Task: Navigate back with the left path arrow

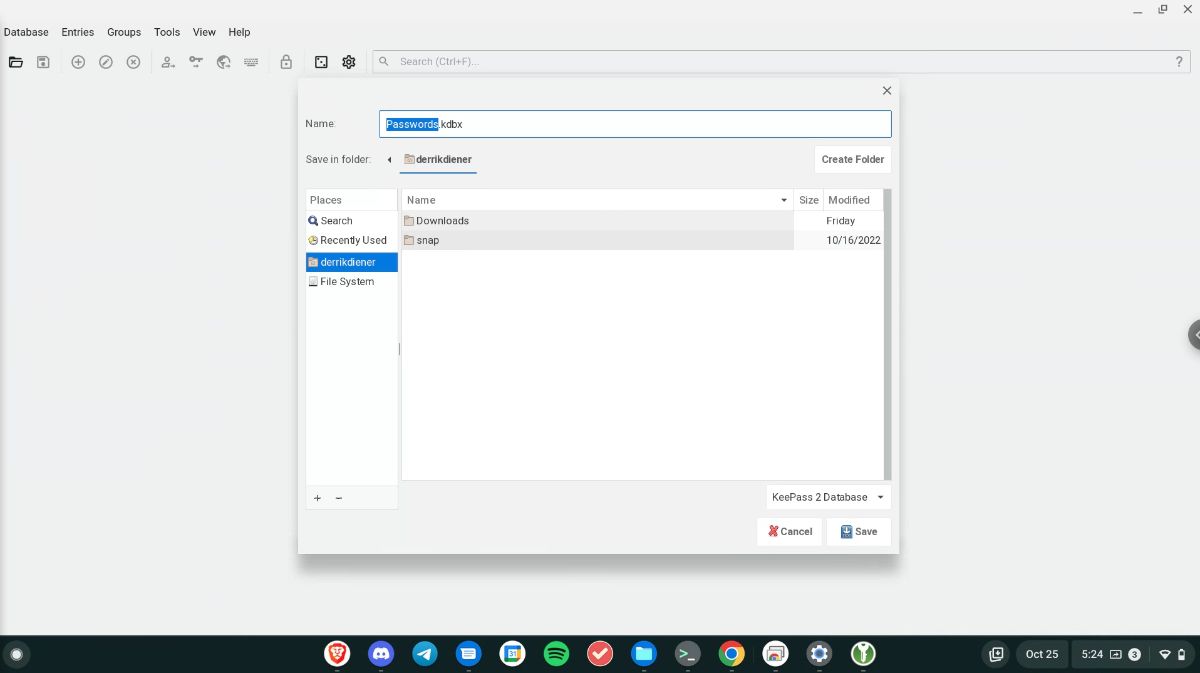Action: pyautogui.click(x=389, y=159)
